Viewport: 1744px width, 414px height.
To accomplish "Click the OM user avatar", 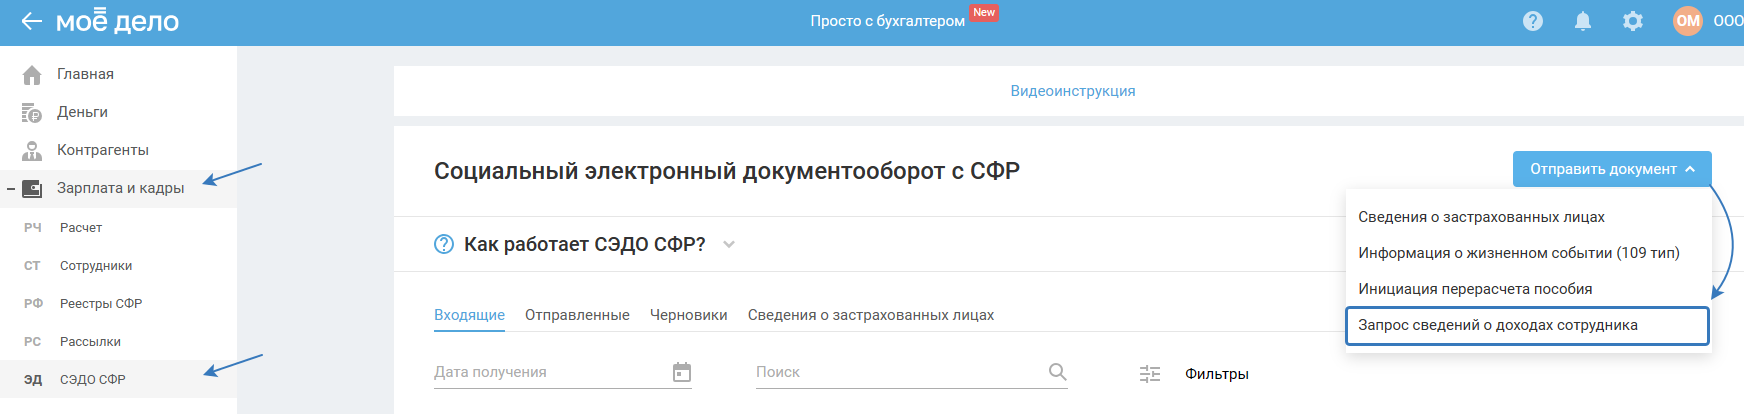I will [x=1687, y=21].
